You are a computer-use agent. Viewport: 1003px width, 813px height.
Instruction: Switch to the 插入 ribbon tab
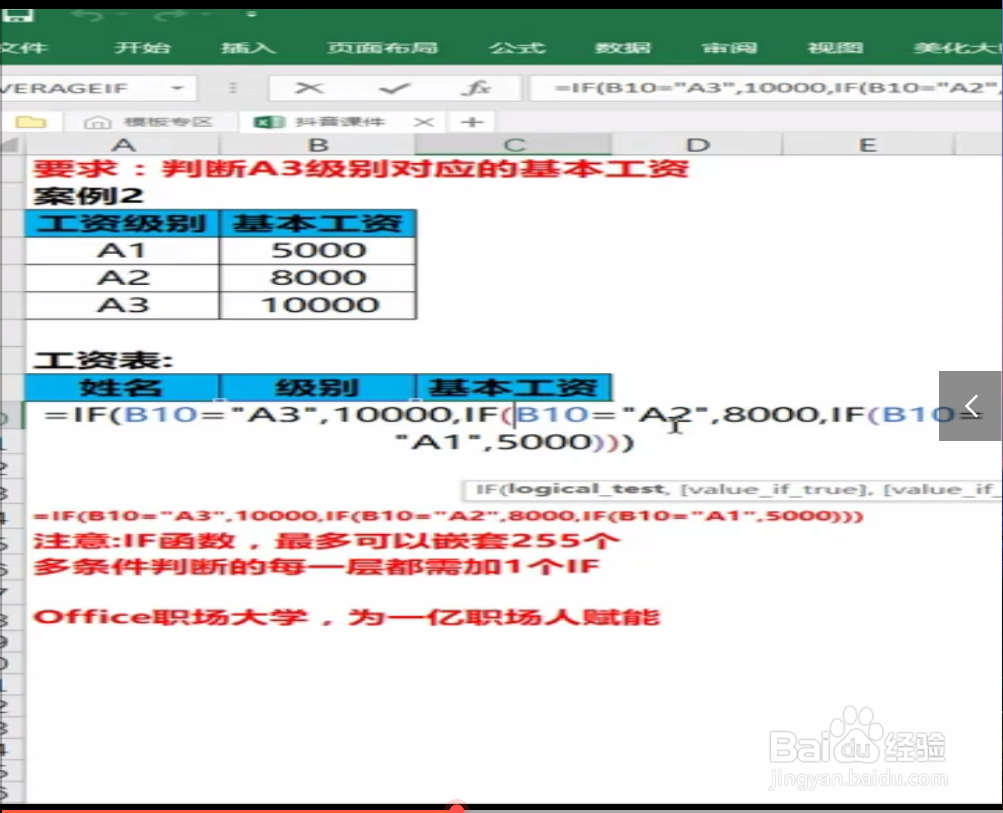248,47
